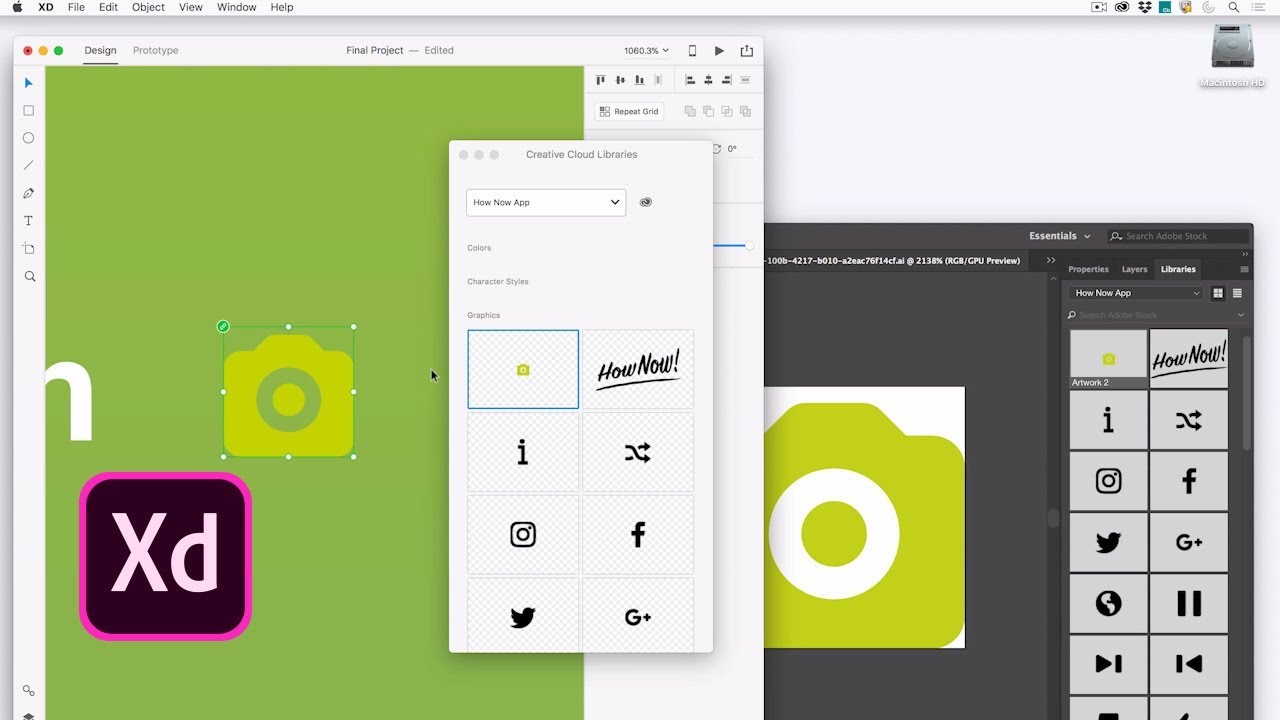This screenshot has width=1280, height=720.
Task: Open the How Now App library dropdown
Action: click(545, 202)
